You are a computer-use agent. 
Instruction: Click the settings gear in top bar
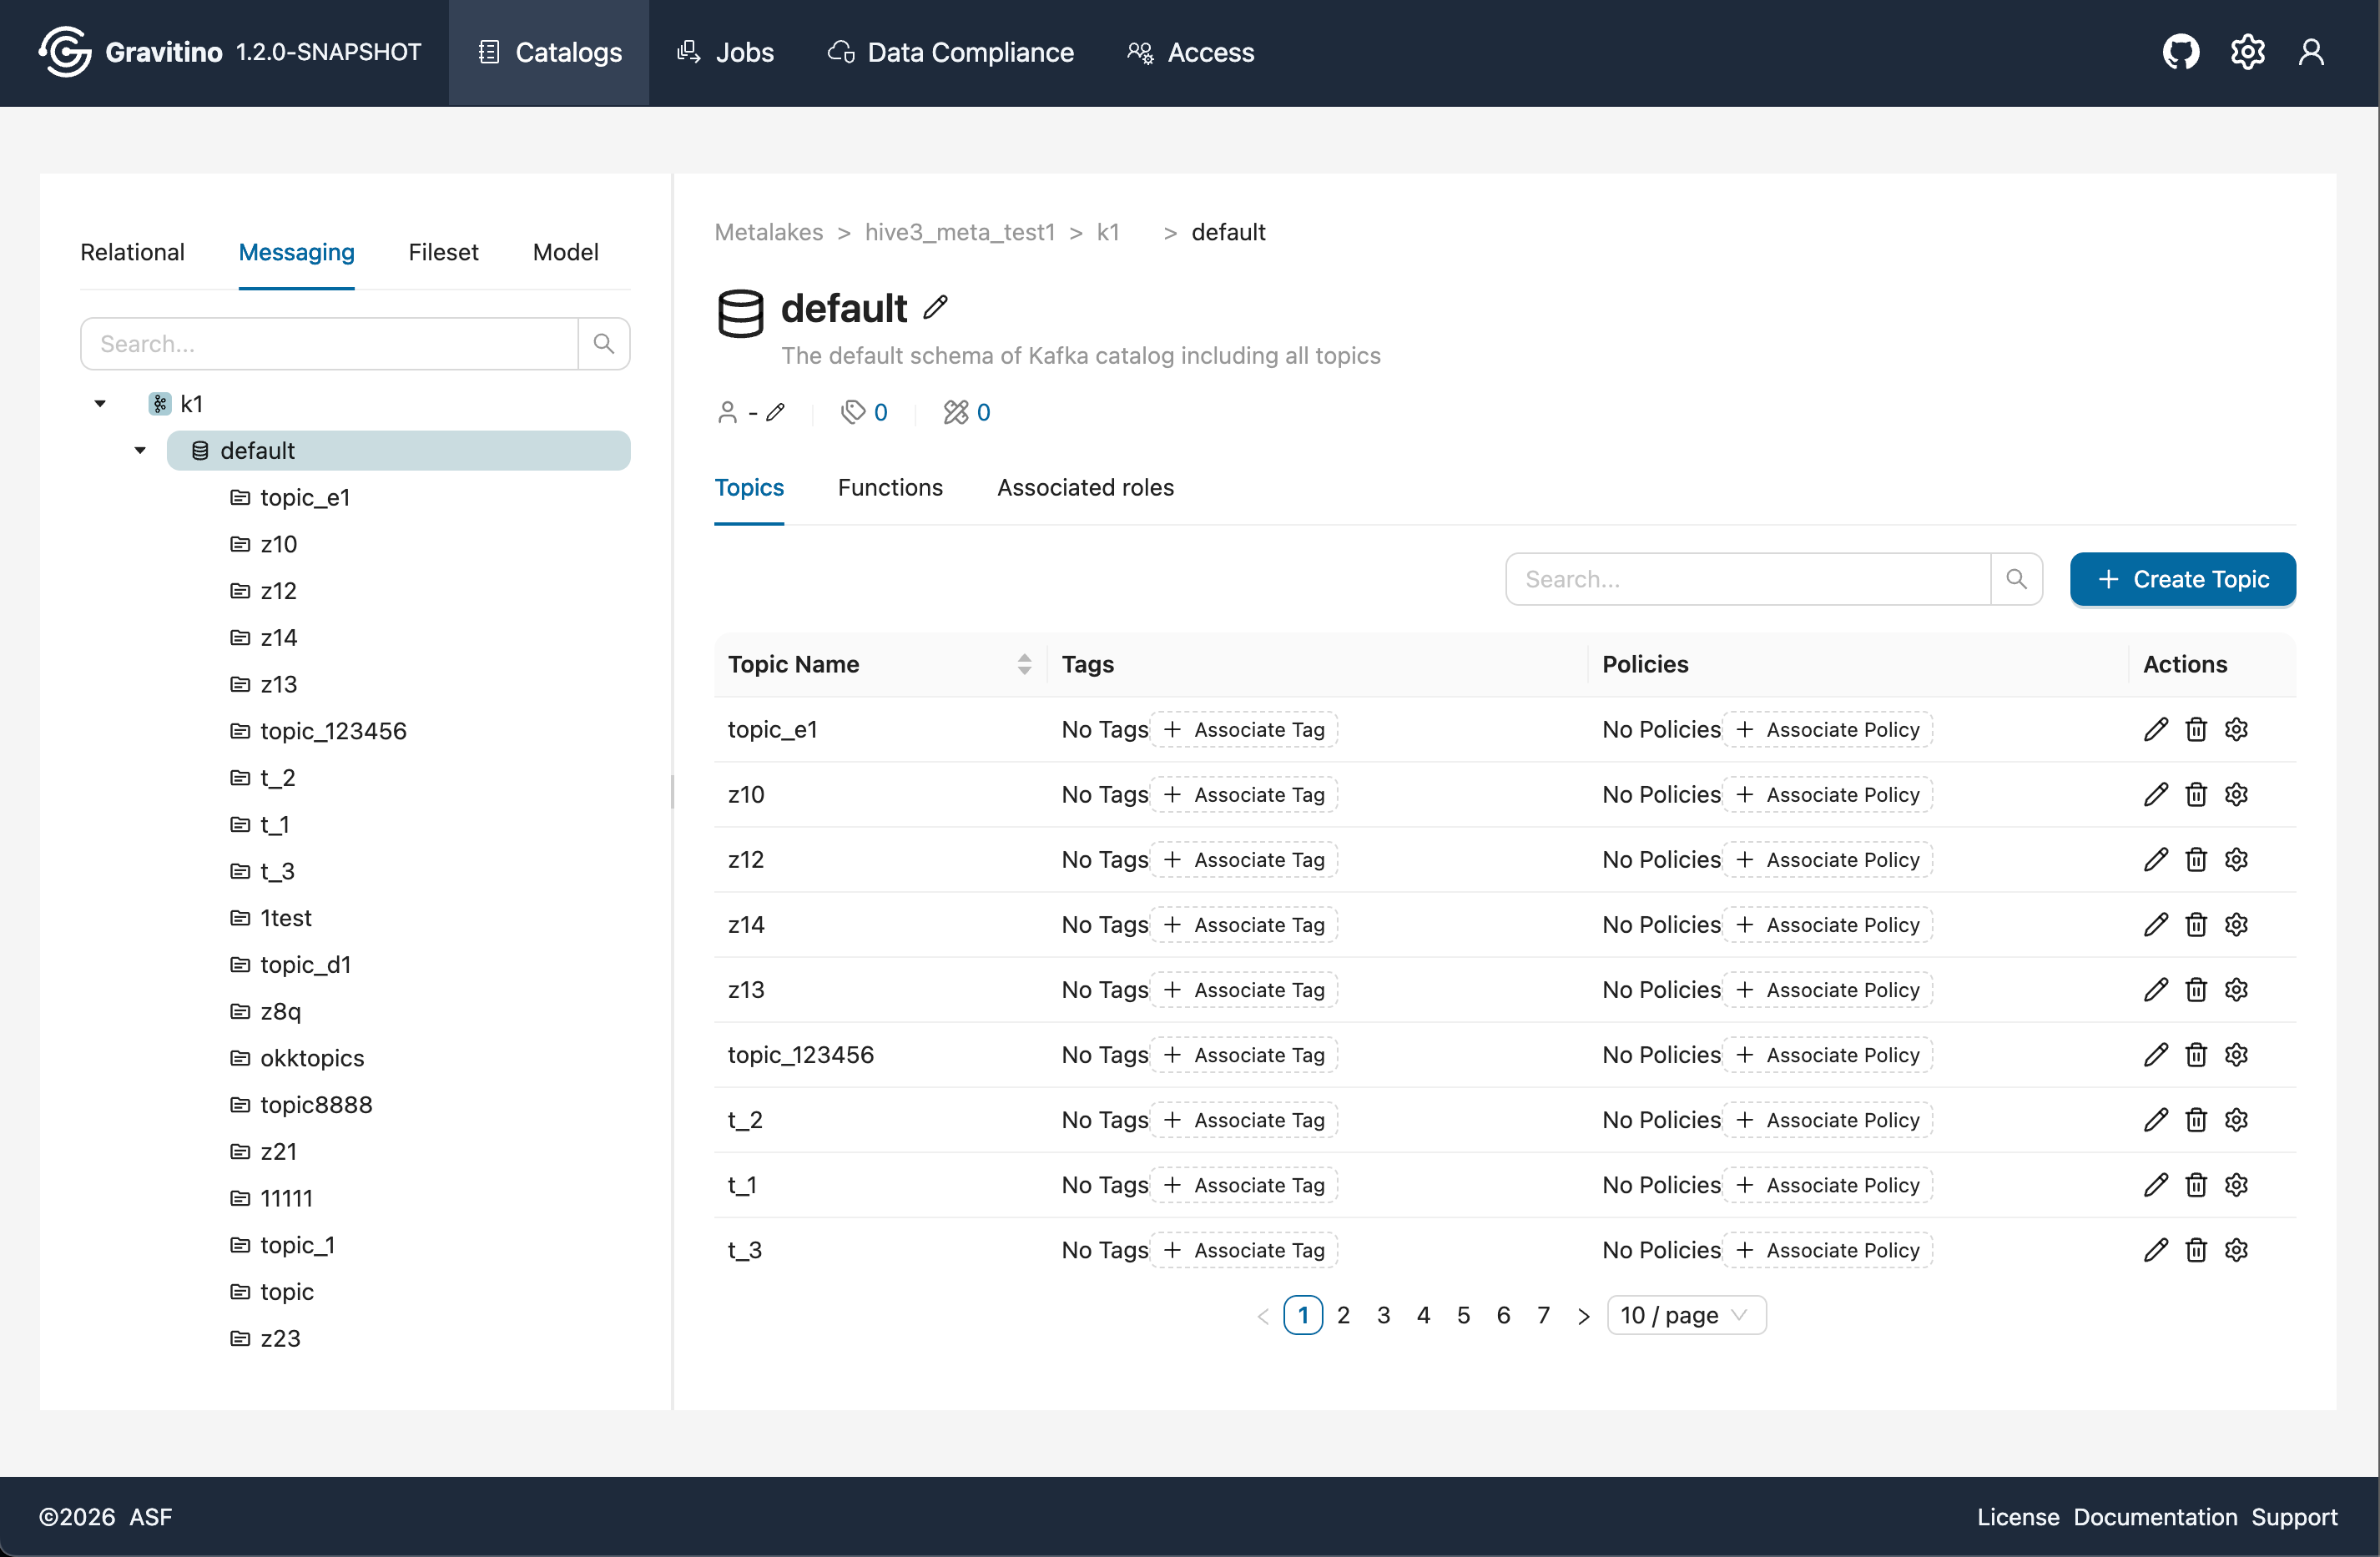tap(2247, 52)
